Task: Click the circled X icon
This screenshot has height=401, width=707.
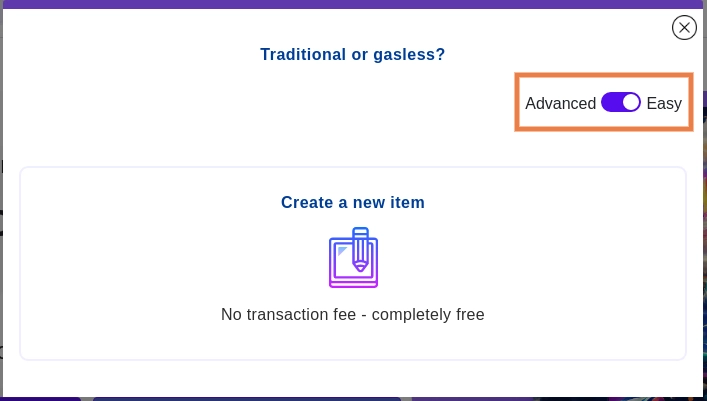Action: click(684, 28)
